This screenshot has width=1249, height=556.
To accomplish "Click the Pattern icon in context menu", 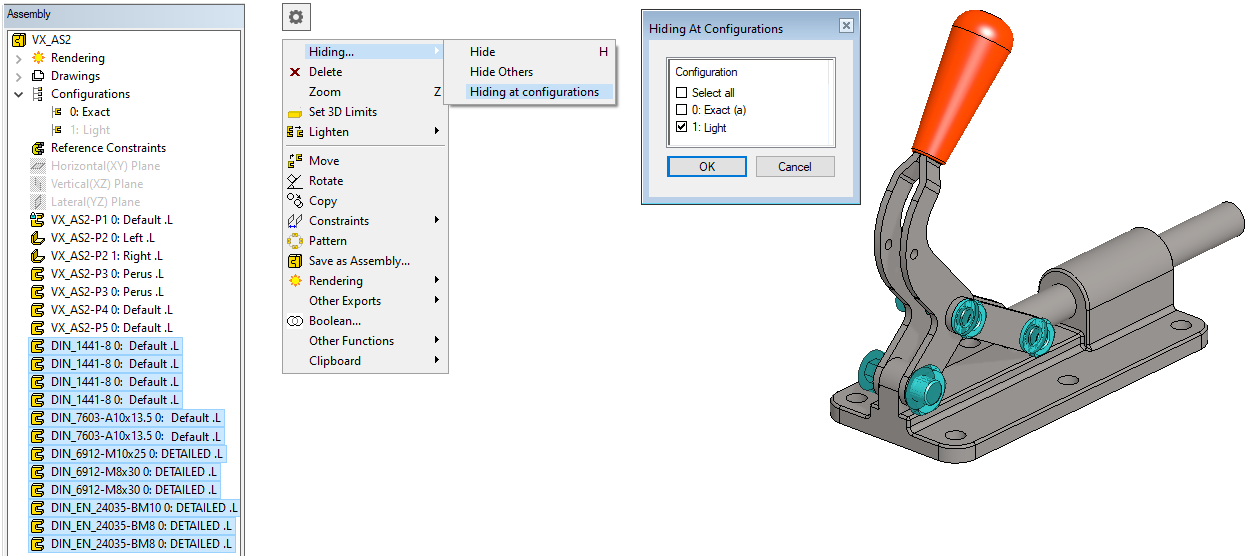I will tap(295, 241).
